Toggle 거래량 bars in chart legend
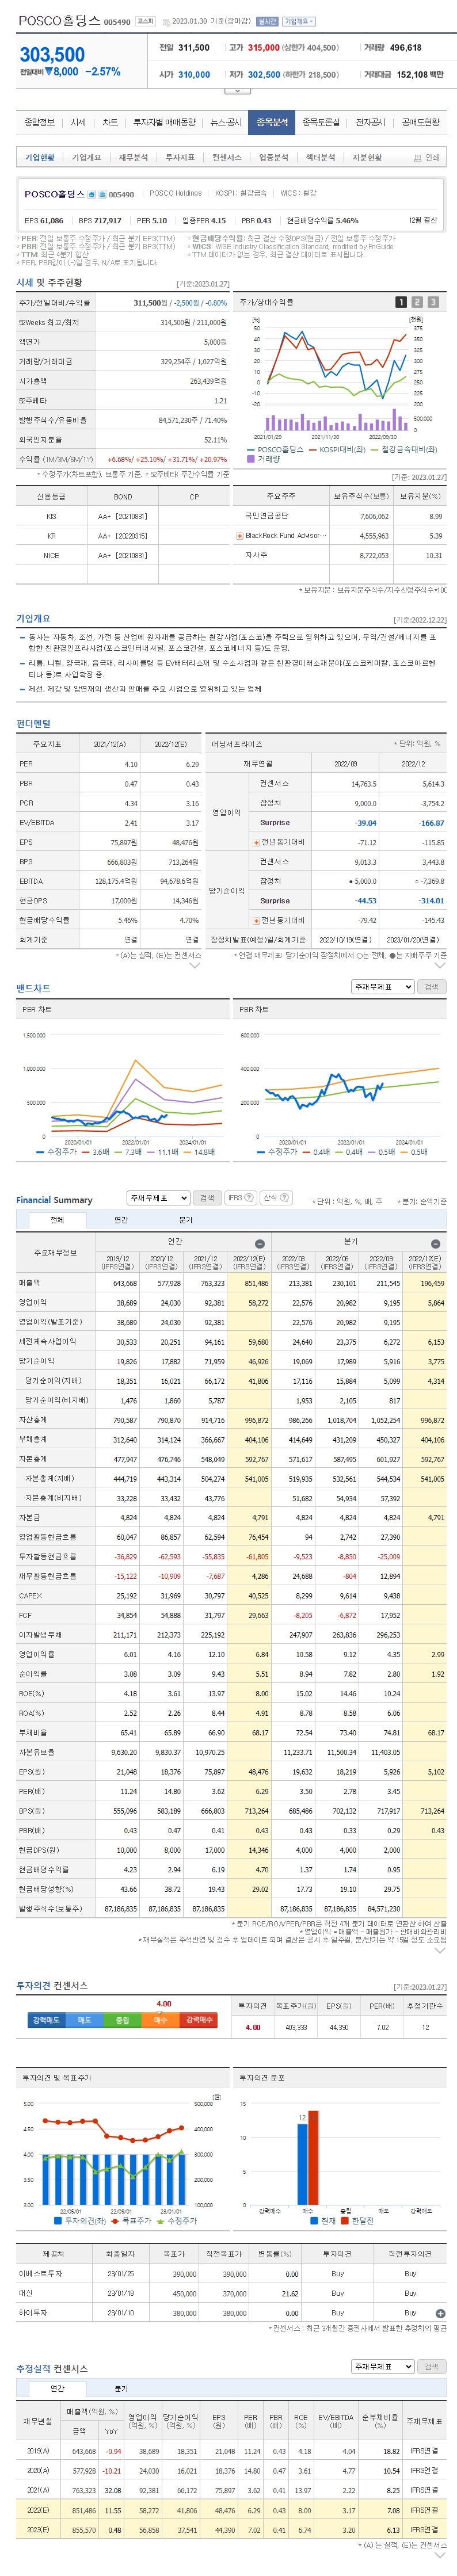 pyautogui.click(x=263, y=459)
